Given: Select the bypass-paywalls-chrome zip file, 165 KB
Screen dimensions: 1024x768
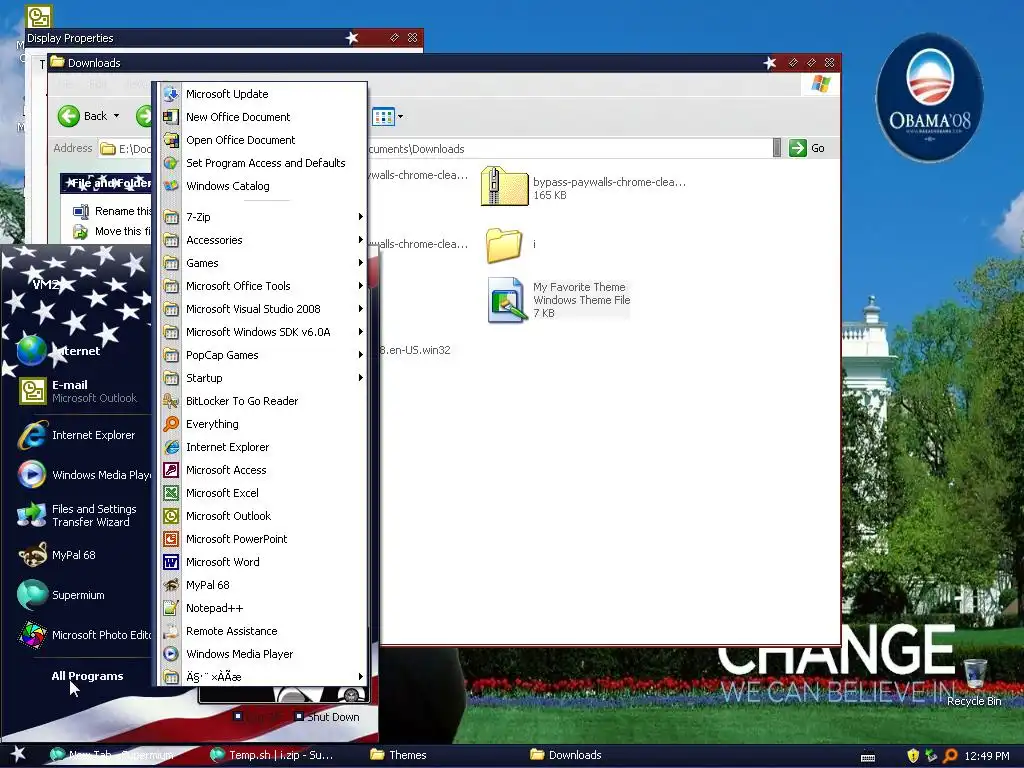Looking at the screenshot, I should 583,187.
